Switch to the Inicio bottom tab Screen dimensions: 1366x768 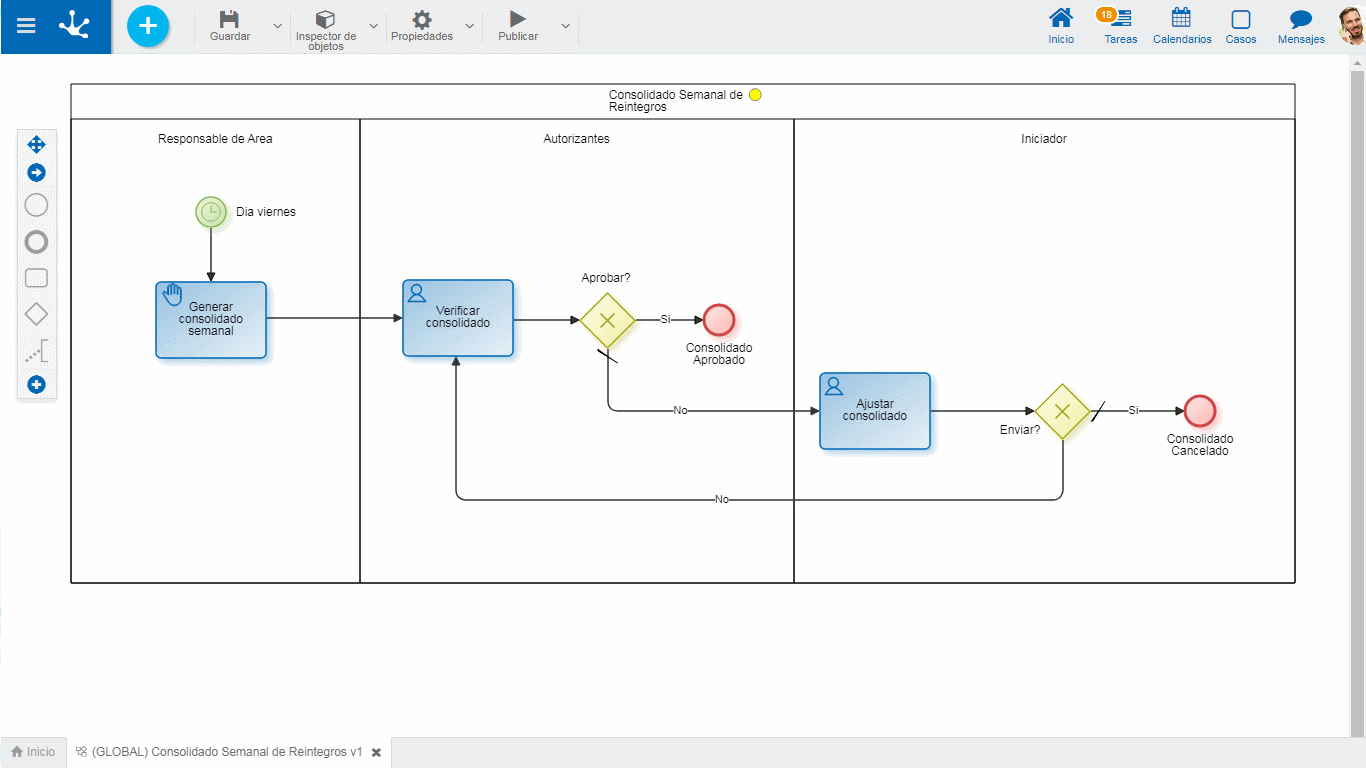point(33,752)
